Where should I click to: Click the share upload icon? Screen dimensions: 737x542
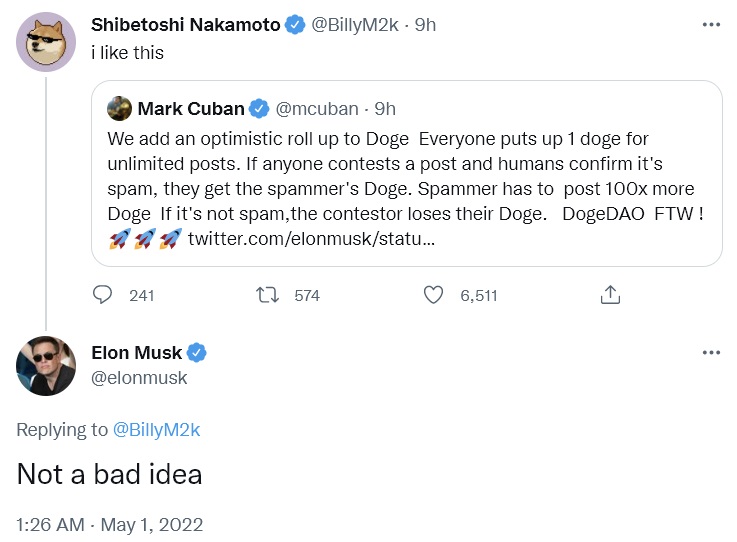click(x=610, y=295)
